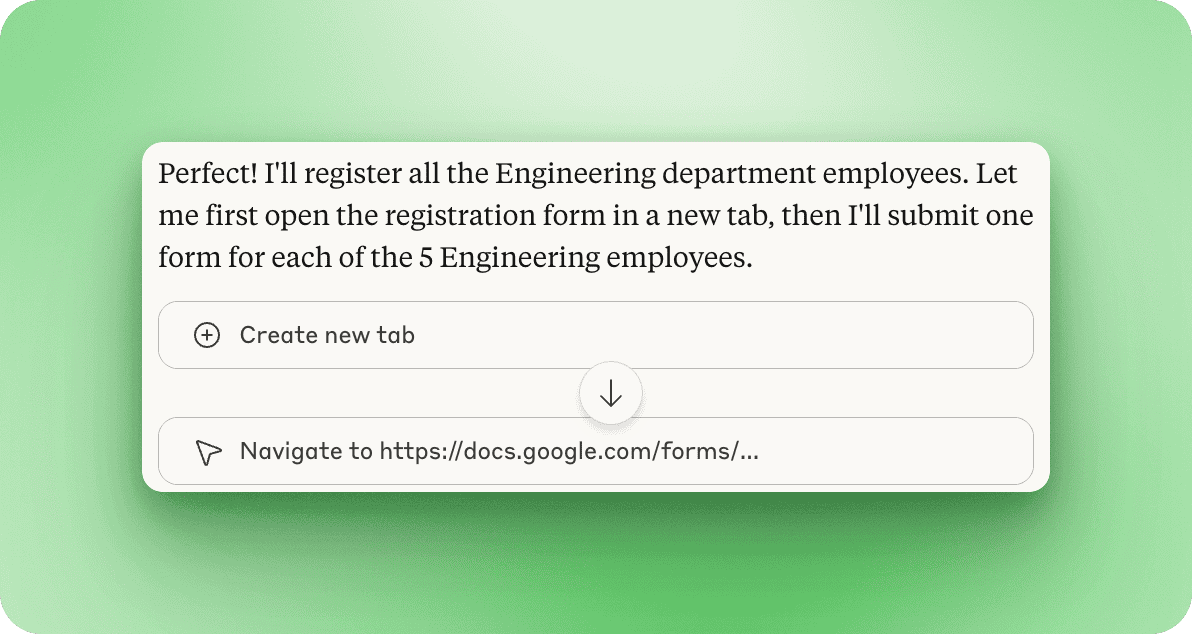This screenshot has height=634, width=1192.
Task: Open the "Navigate to" step row
Action: tap(595, 451)
